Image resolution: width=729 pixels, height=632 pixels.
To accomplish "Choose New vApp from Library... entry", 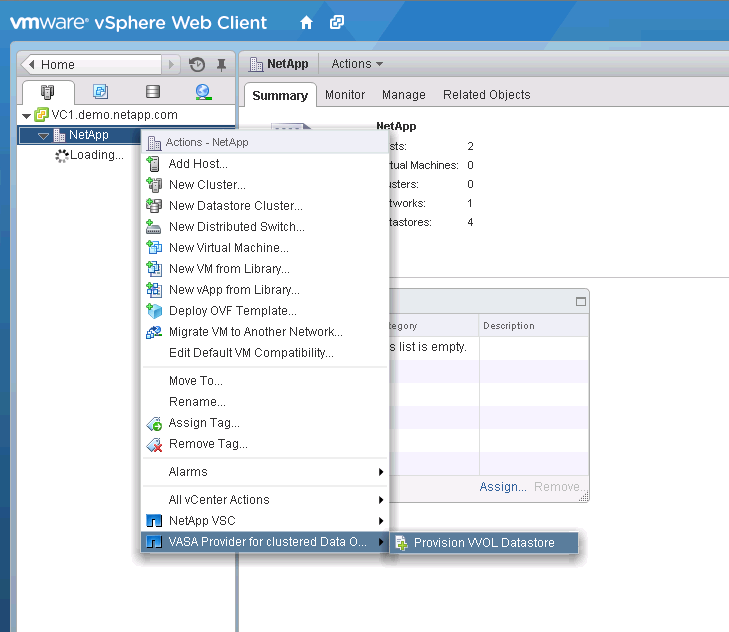I will click(x=265, y=289).
